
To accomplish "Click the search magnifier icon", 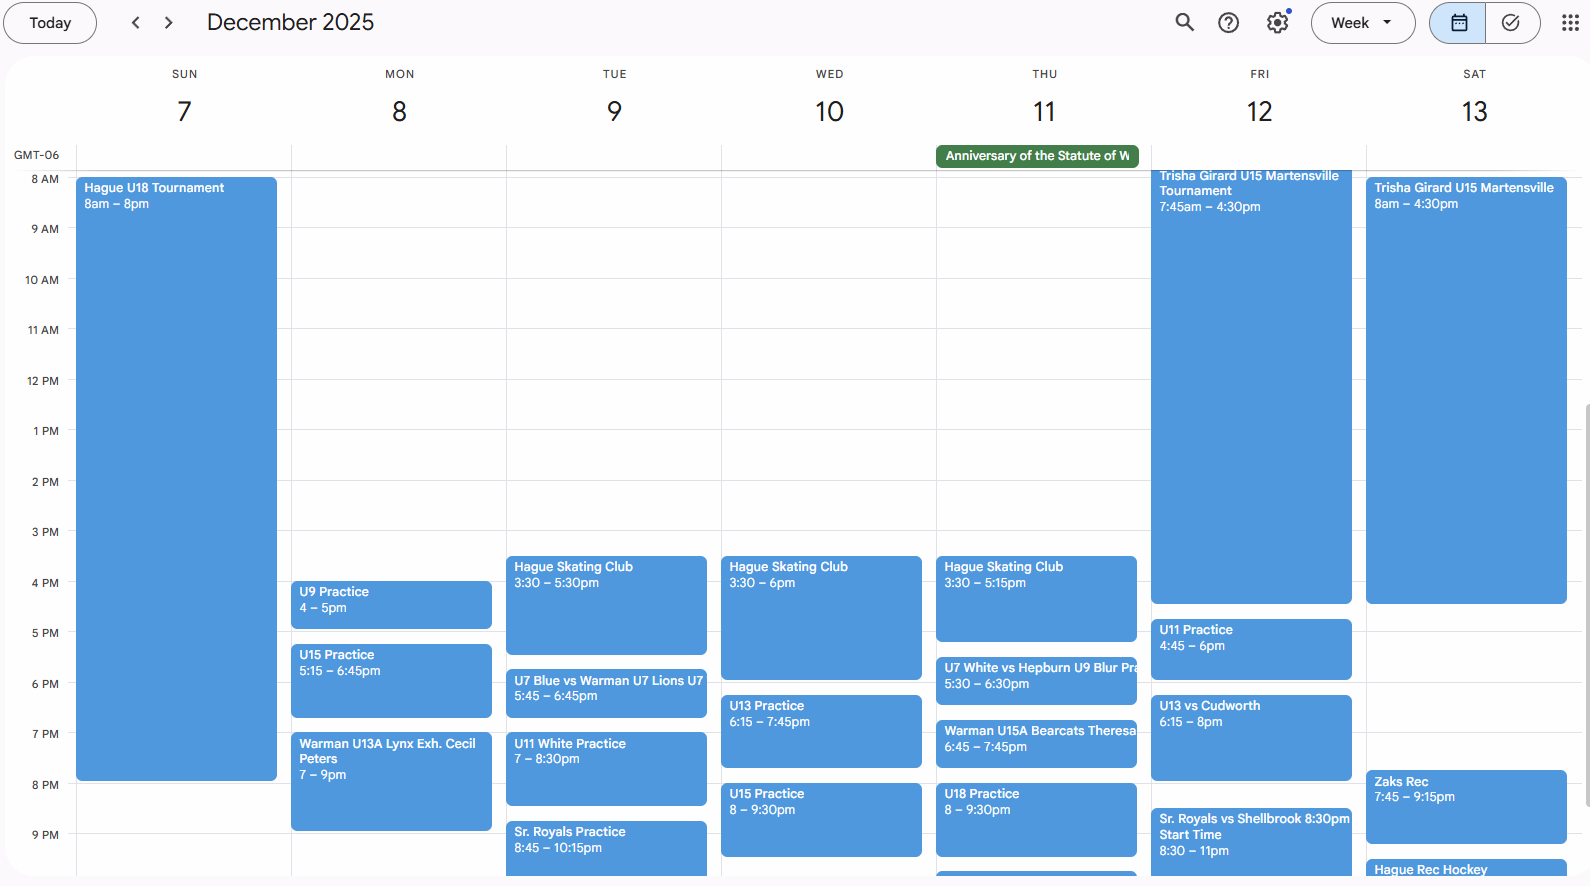I will (x=1184, y=23).
